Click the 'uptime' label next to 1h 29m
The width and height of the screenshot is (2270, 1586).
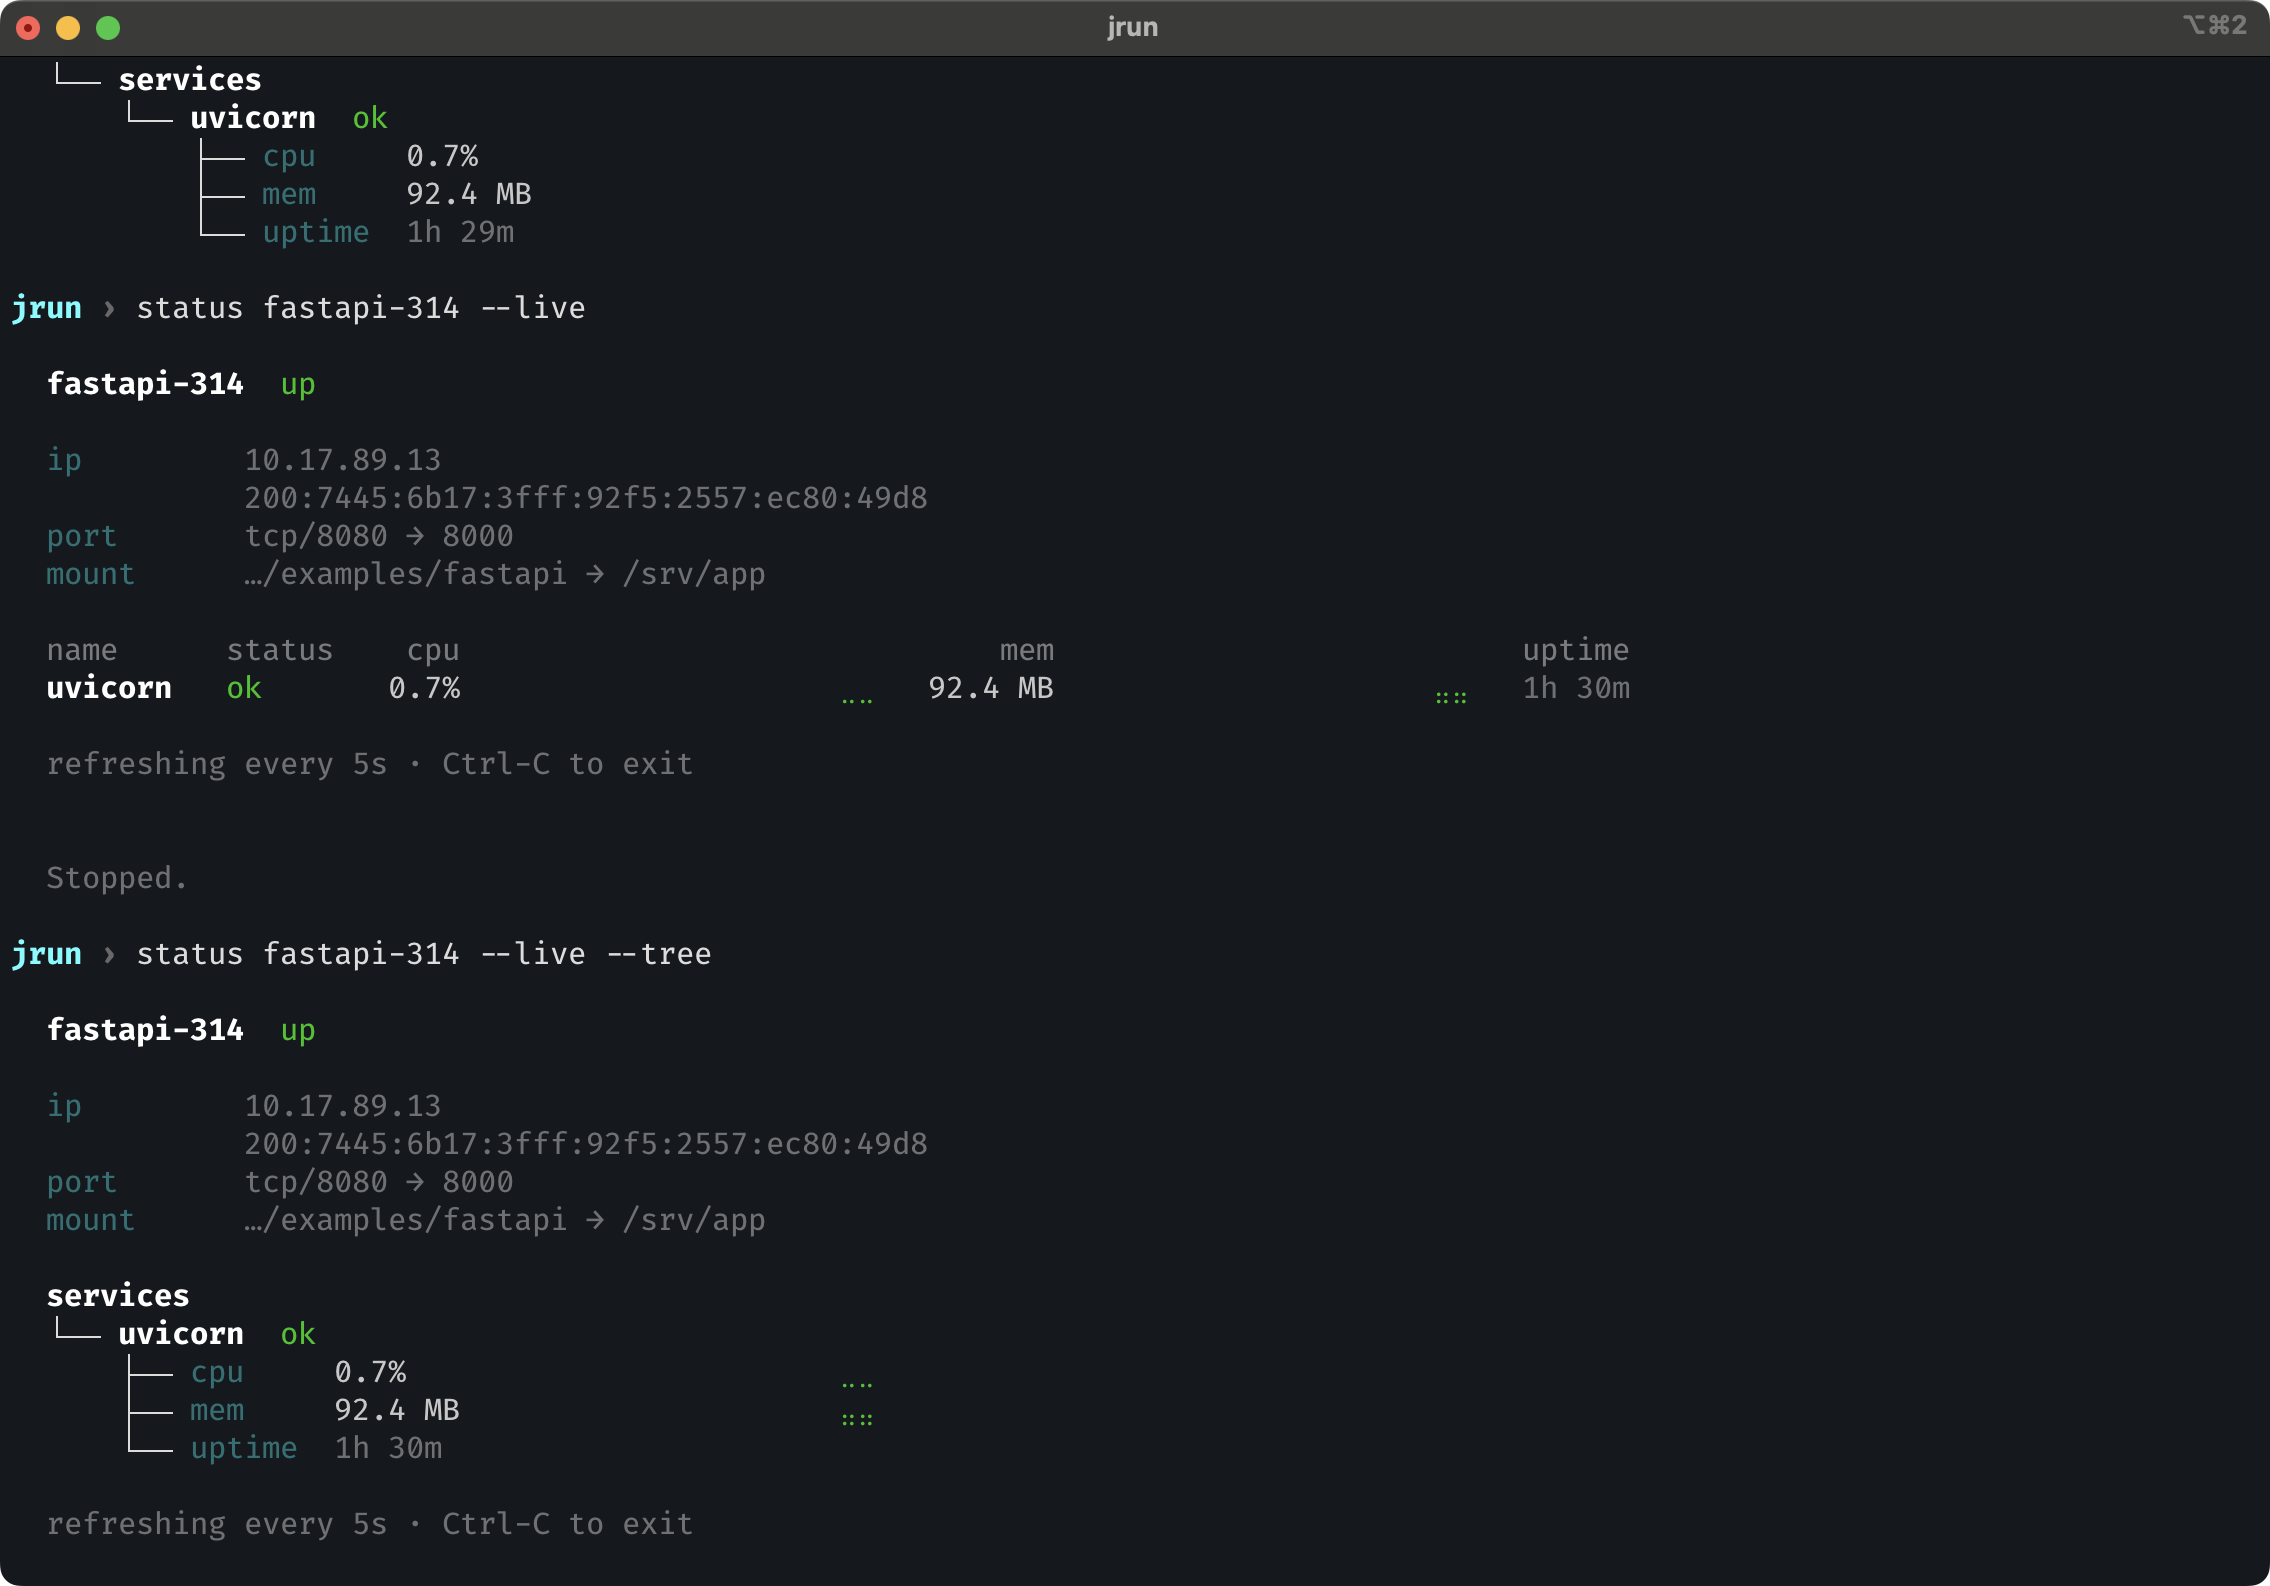316,232
